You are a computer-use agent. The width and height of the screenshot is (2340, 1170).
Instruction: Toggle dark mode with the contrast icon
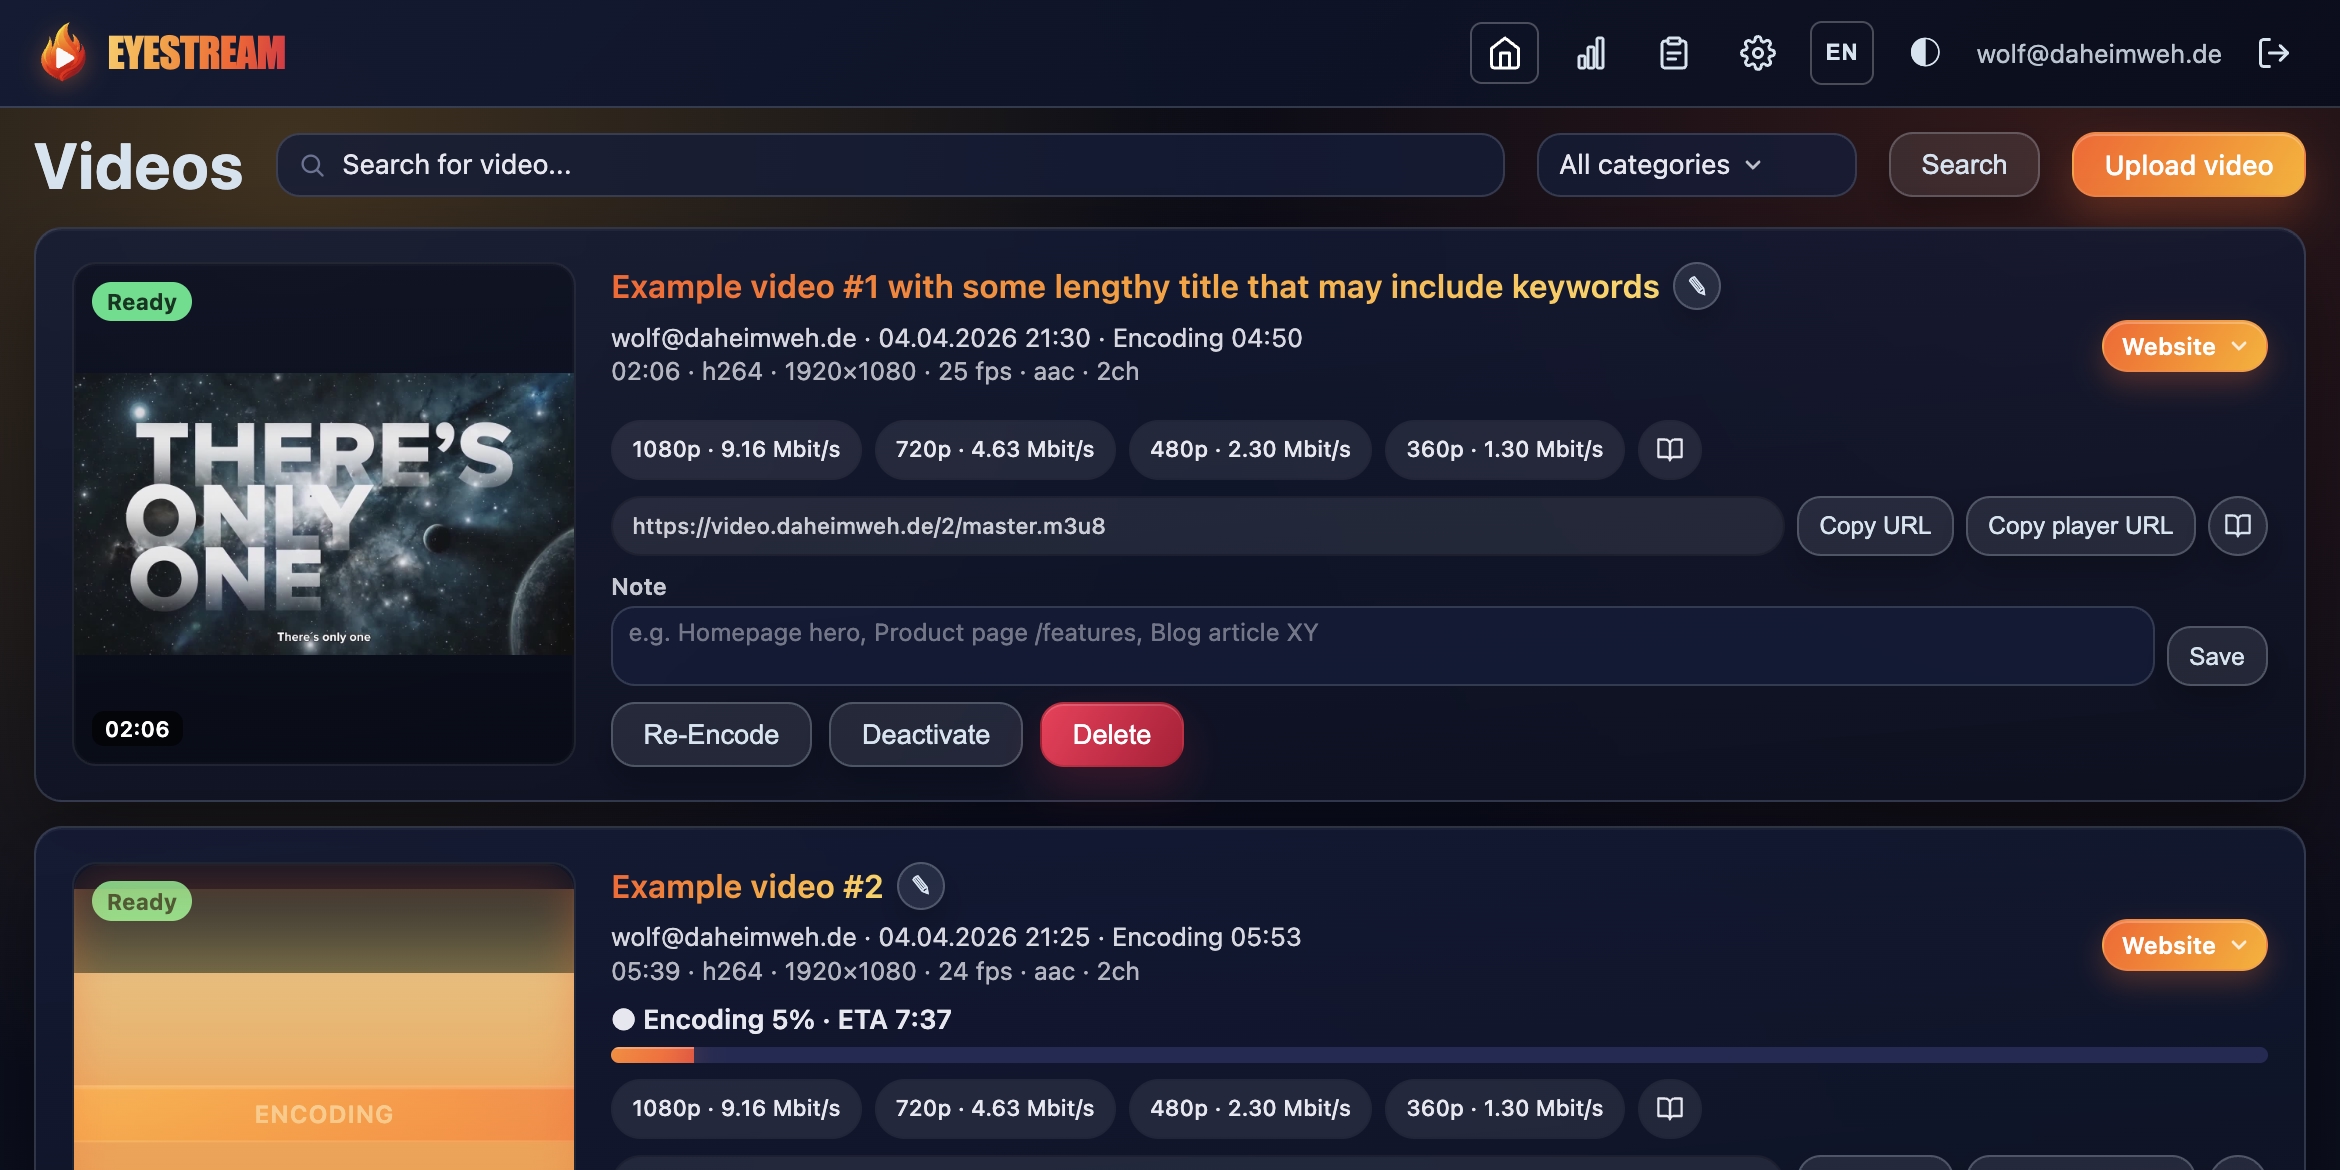tap(1923, 53)
